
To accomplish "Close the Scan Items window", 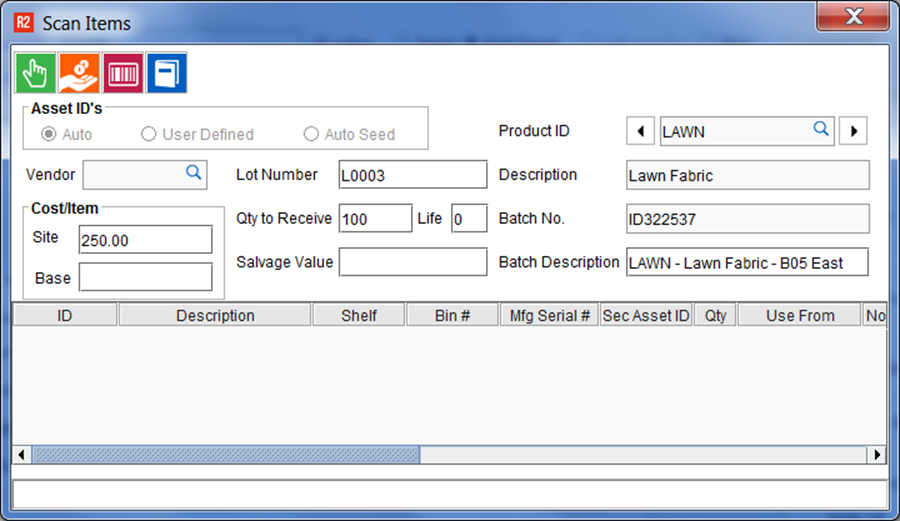I will 852,17.
